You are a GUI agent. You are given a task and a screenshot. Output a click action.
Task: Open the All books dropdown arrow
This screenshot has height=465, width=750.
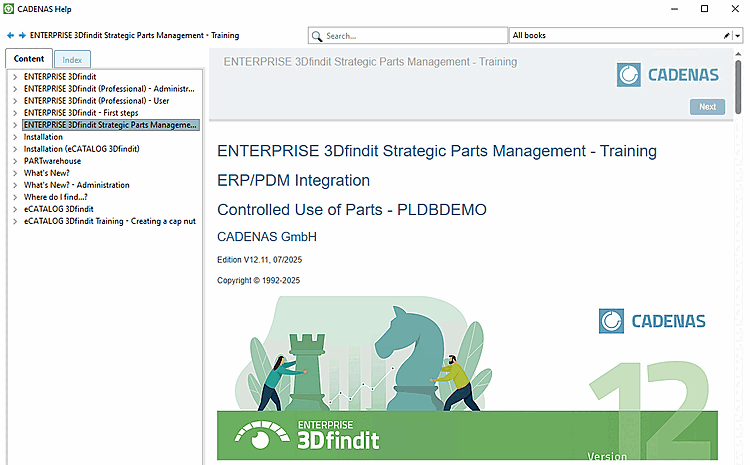pyautogui.click(x=738, y=35)
